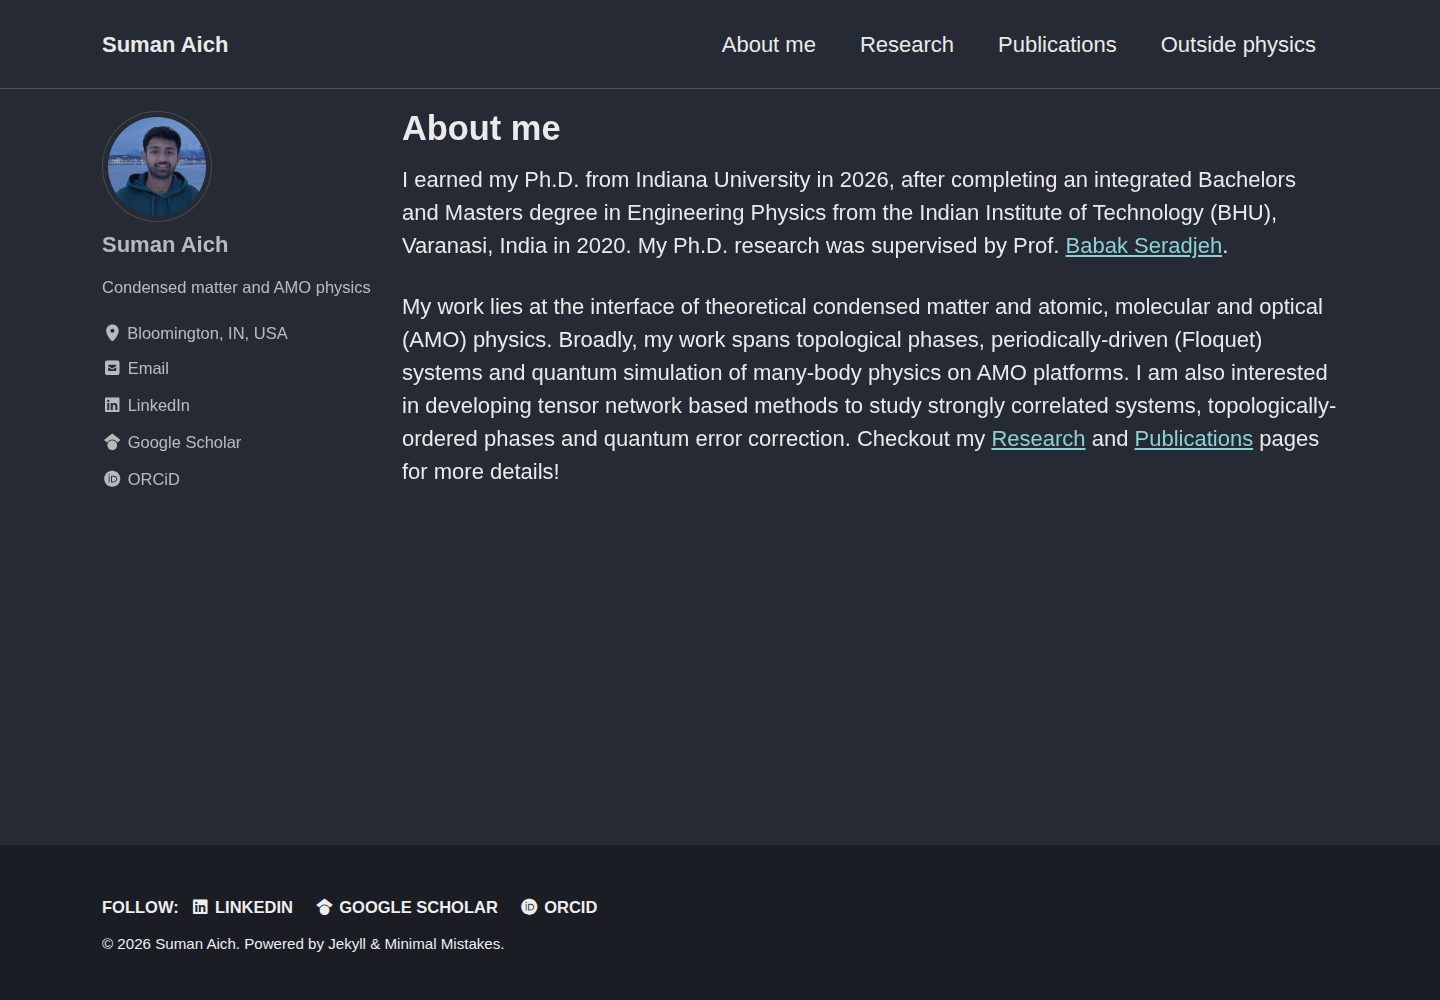Viewport: 1440px width, 1000px height.
Task: Open the About me navigation item
Action: [769, 45]
